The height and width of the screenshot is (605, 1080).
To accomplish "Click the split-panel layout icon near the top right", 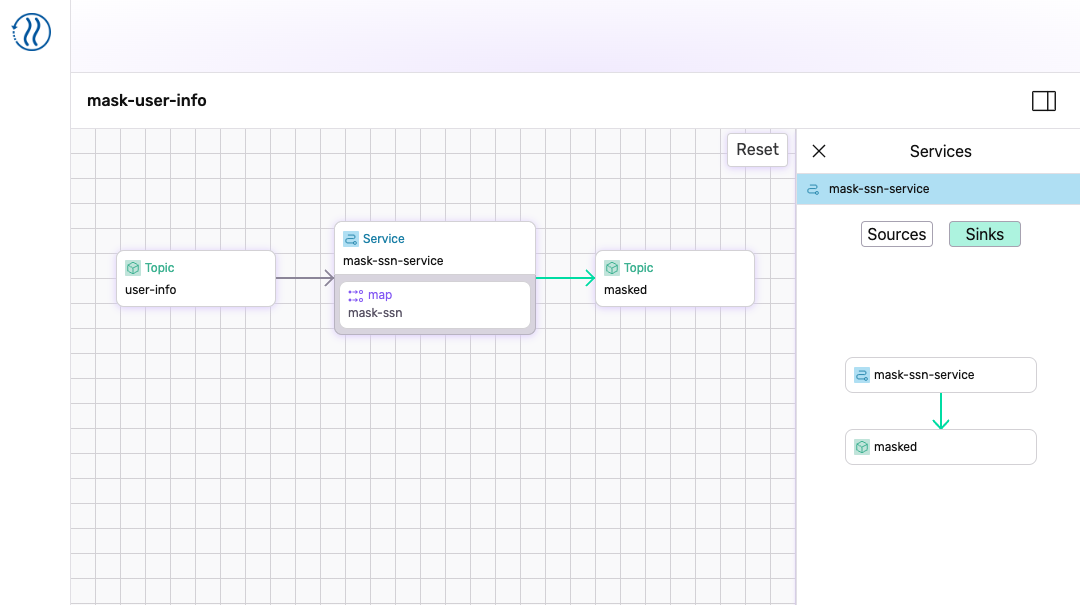I will coord(1044,100).
